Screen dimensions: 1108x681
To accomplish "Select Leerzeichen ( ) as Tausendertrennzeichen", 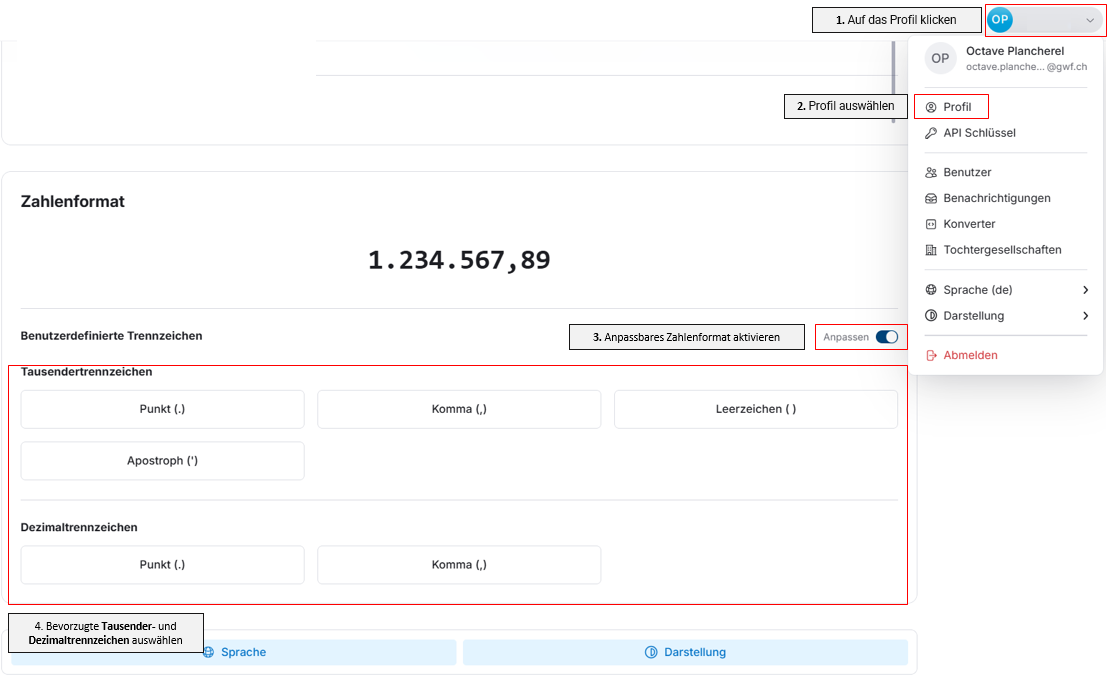I will tap(755, 409).
